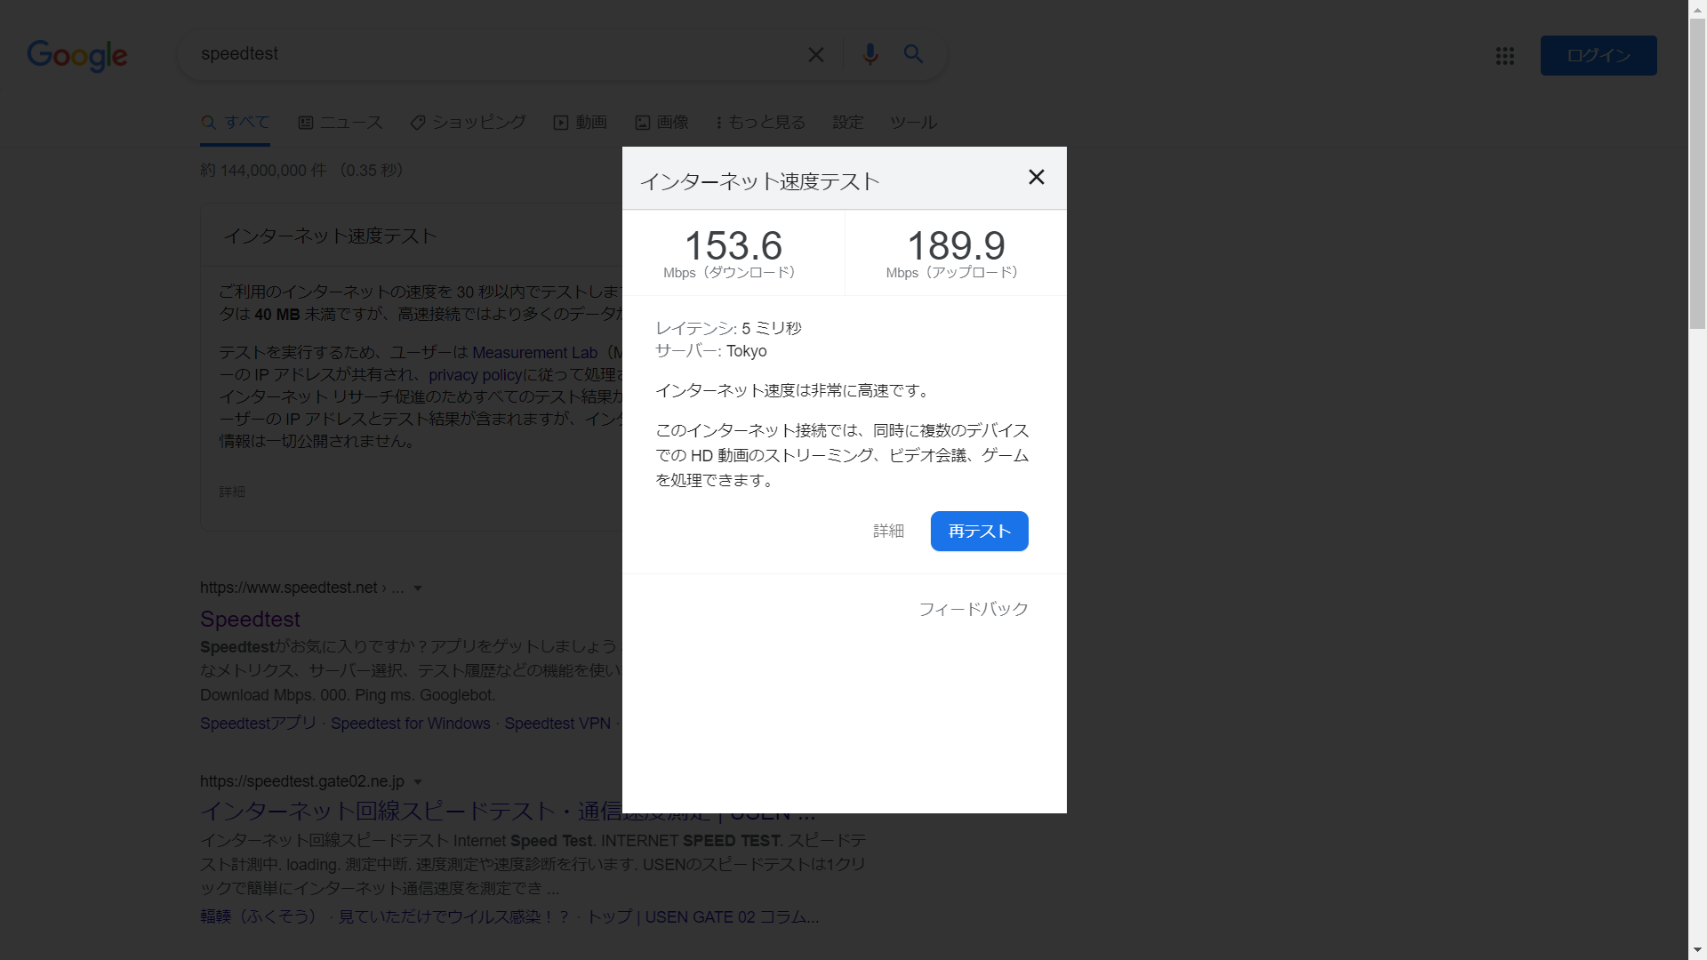Switch to the 動画 tab

pos(580,122)
